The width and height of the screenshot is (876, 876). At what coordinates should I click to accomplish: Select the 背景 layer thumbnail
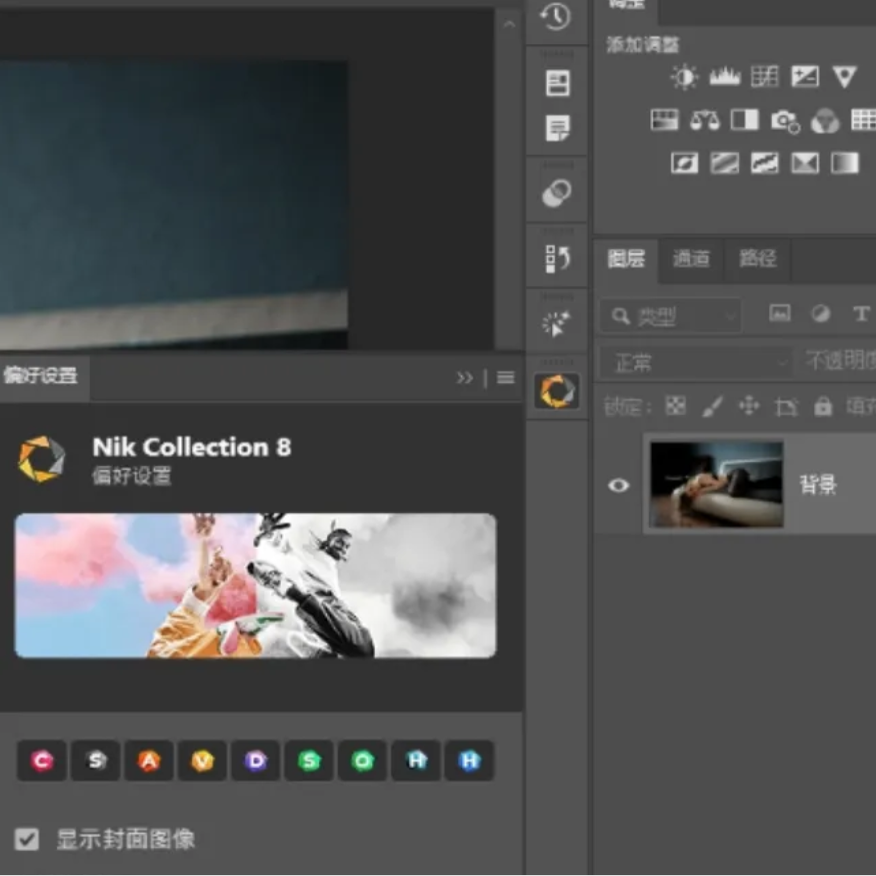pyautogui.click(x=716, y=484)
